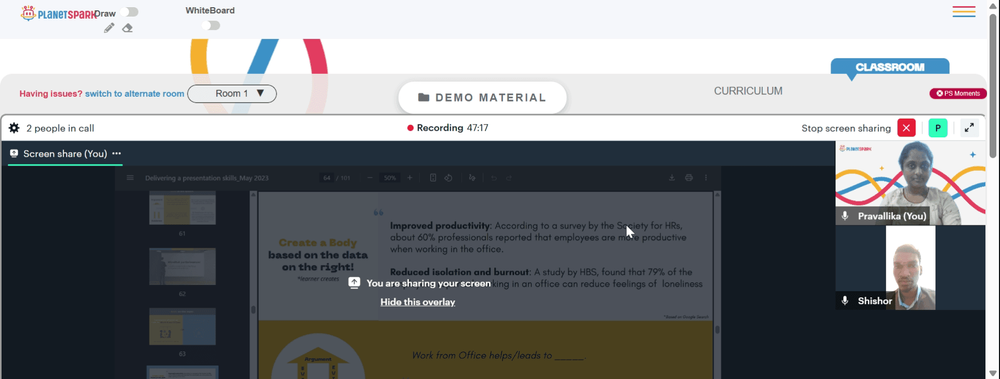Click the PDF fit to page icon
Screen dimensions: 1000x379
(x=433, y=178)
